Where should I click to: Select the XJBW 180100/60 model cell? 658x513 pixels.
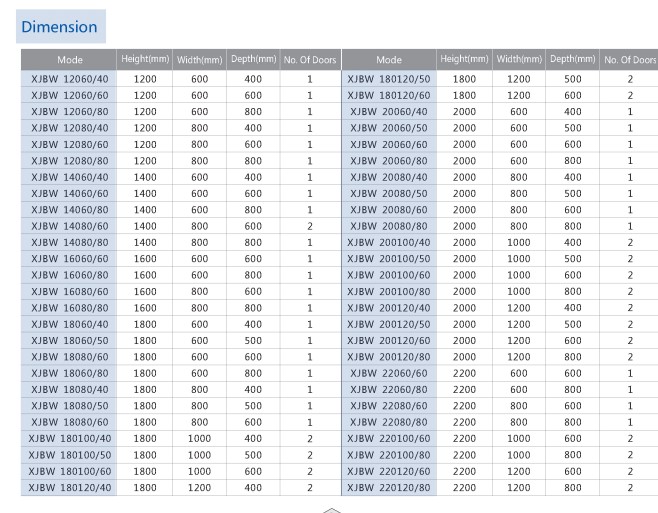69,471
